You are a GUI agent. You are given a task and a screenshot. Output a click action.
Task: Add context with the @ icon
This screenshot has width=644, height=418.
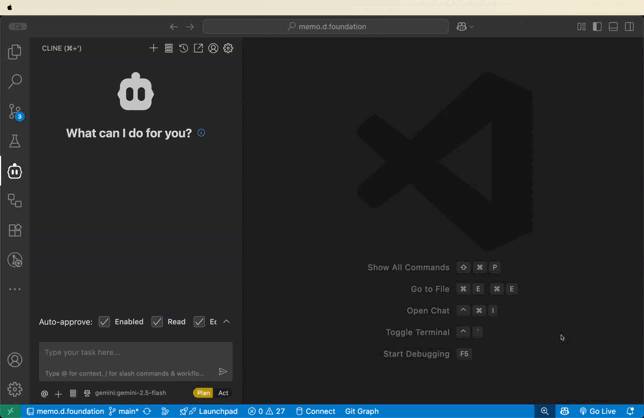44,394
